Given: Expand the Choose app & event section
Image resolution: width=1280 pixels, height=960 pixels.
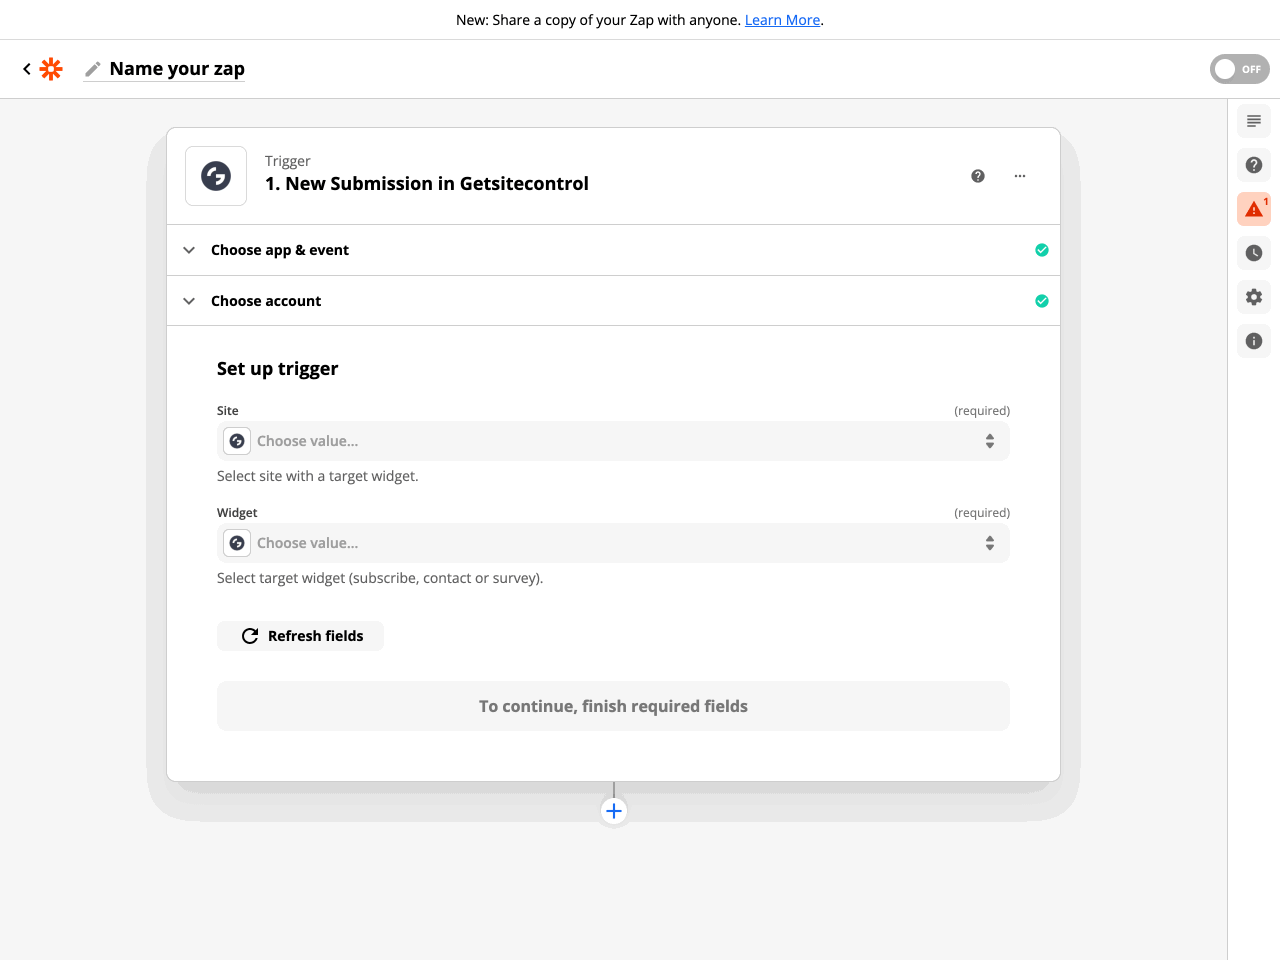Looking at the screenshot, I should (x=280, y=250).
